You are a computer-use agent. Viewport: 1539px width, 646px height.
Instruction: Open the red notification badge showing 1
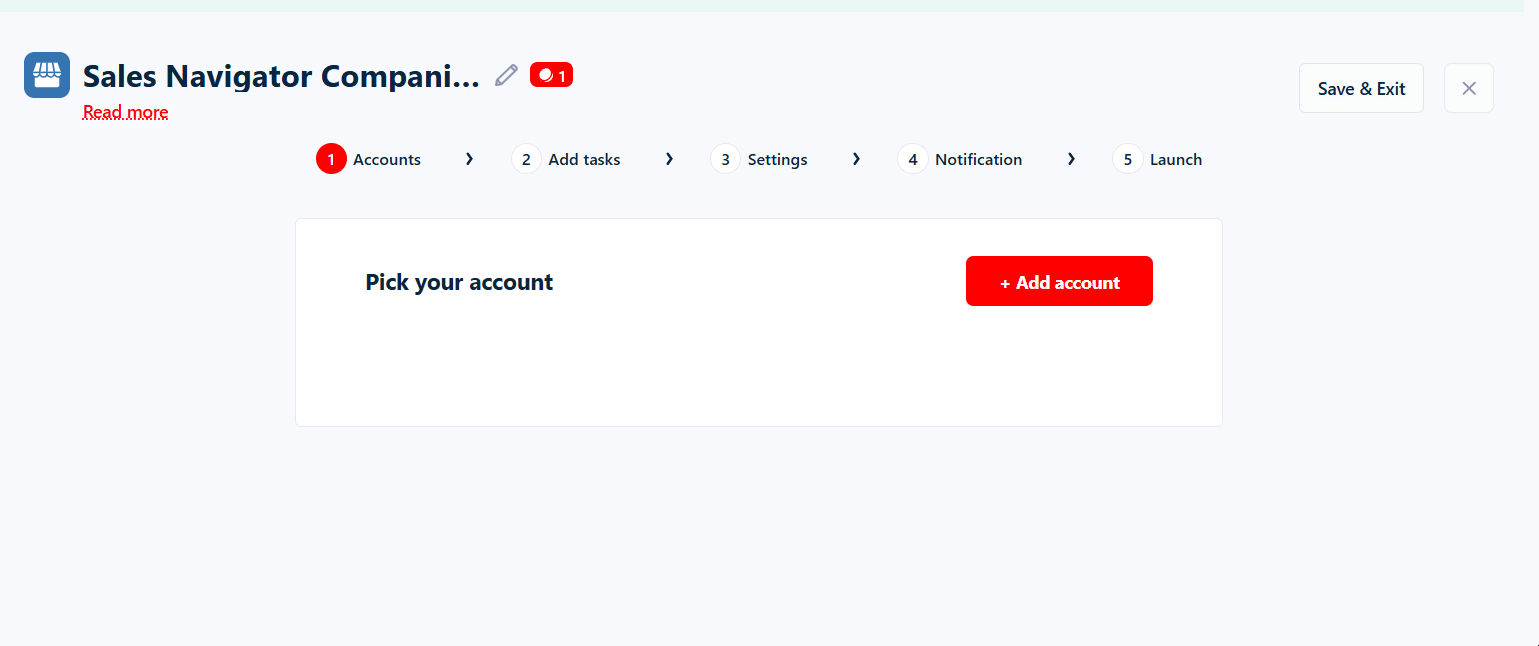(x=551, y=74)
